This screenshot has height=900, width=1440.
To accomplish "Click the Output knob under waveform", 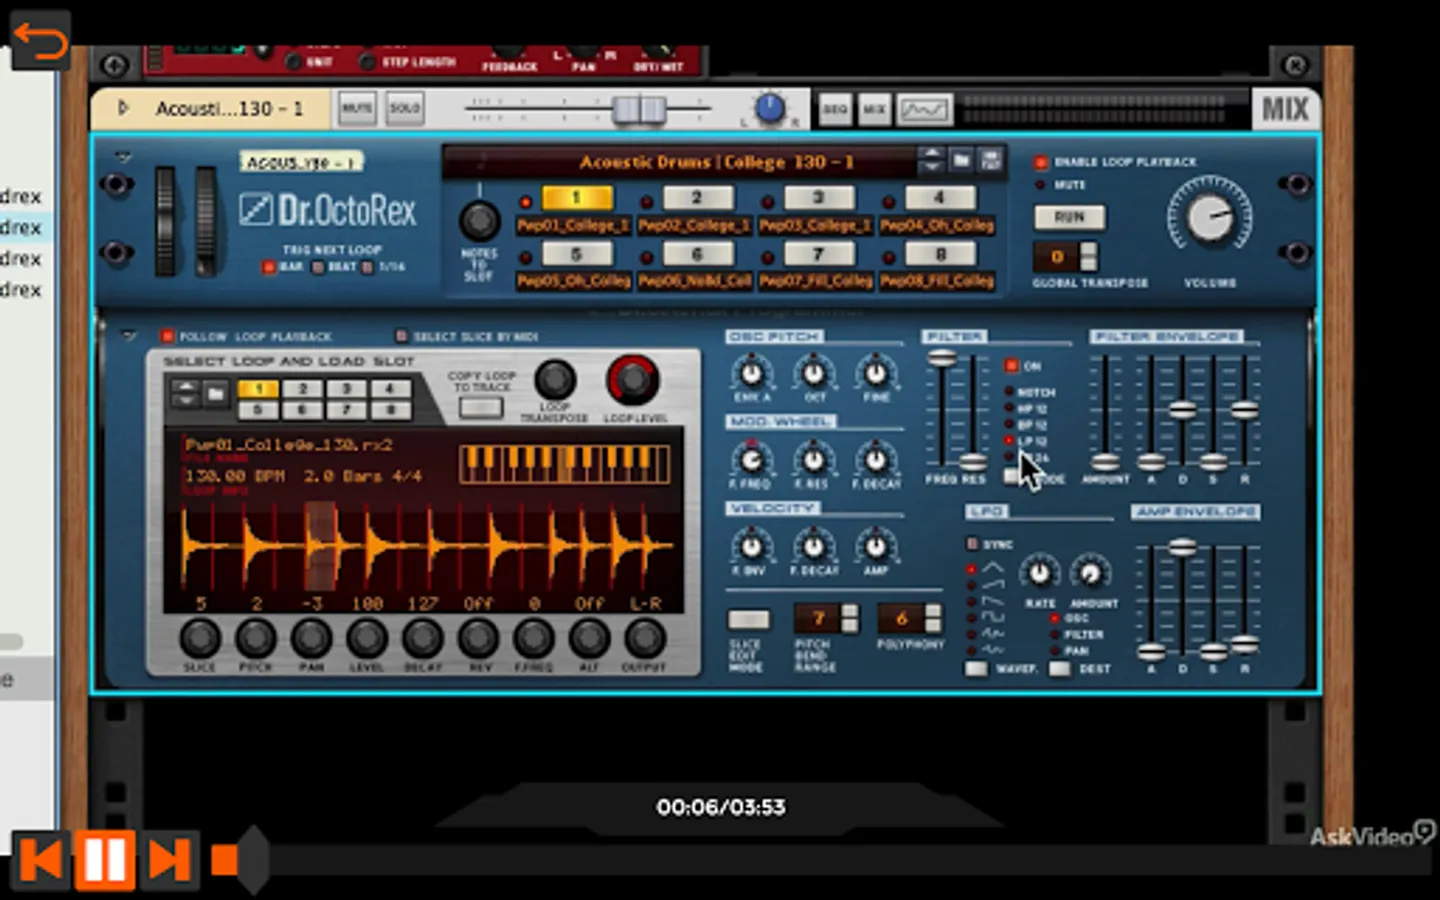I will [x=645, y=638].
